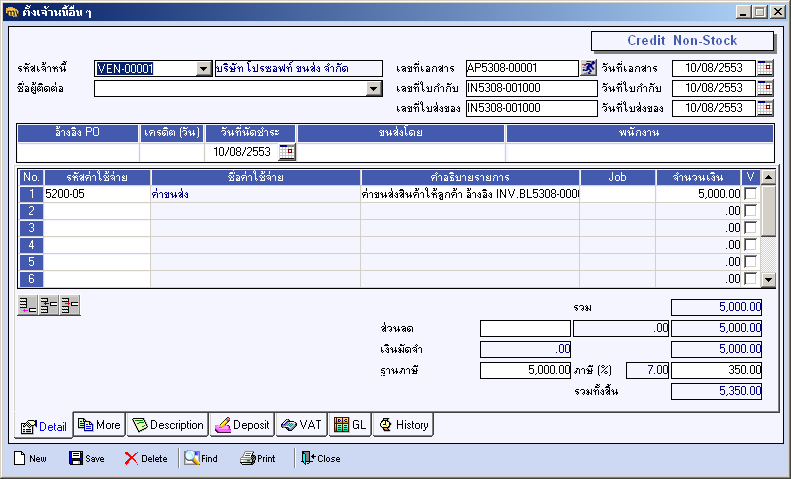Toggle V checkbox on row 1
The image size is (791, 479).
click(x=750, y=194)
